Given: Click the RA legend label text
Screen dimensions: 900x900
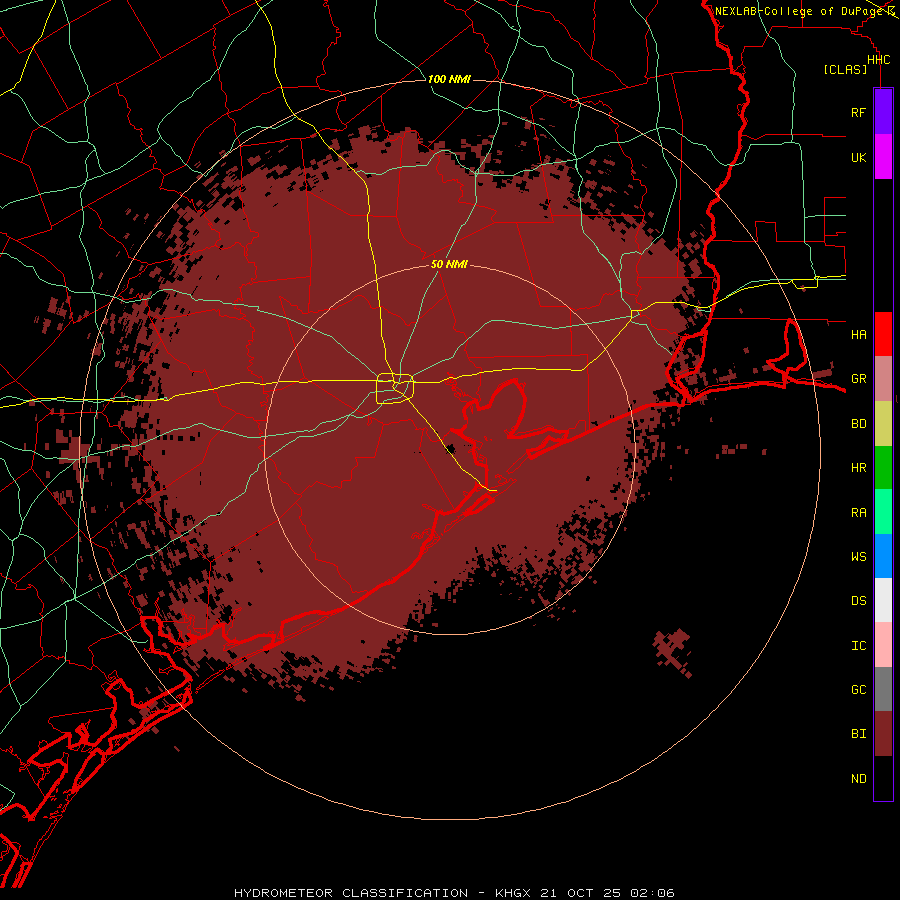Looking at the screenshot, I should point(858,512).
